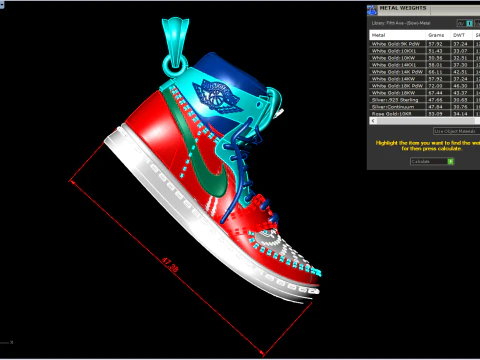Click the Use Object Materials button
The width and height of the screenshot is (480, 360).
pos(456,131)
